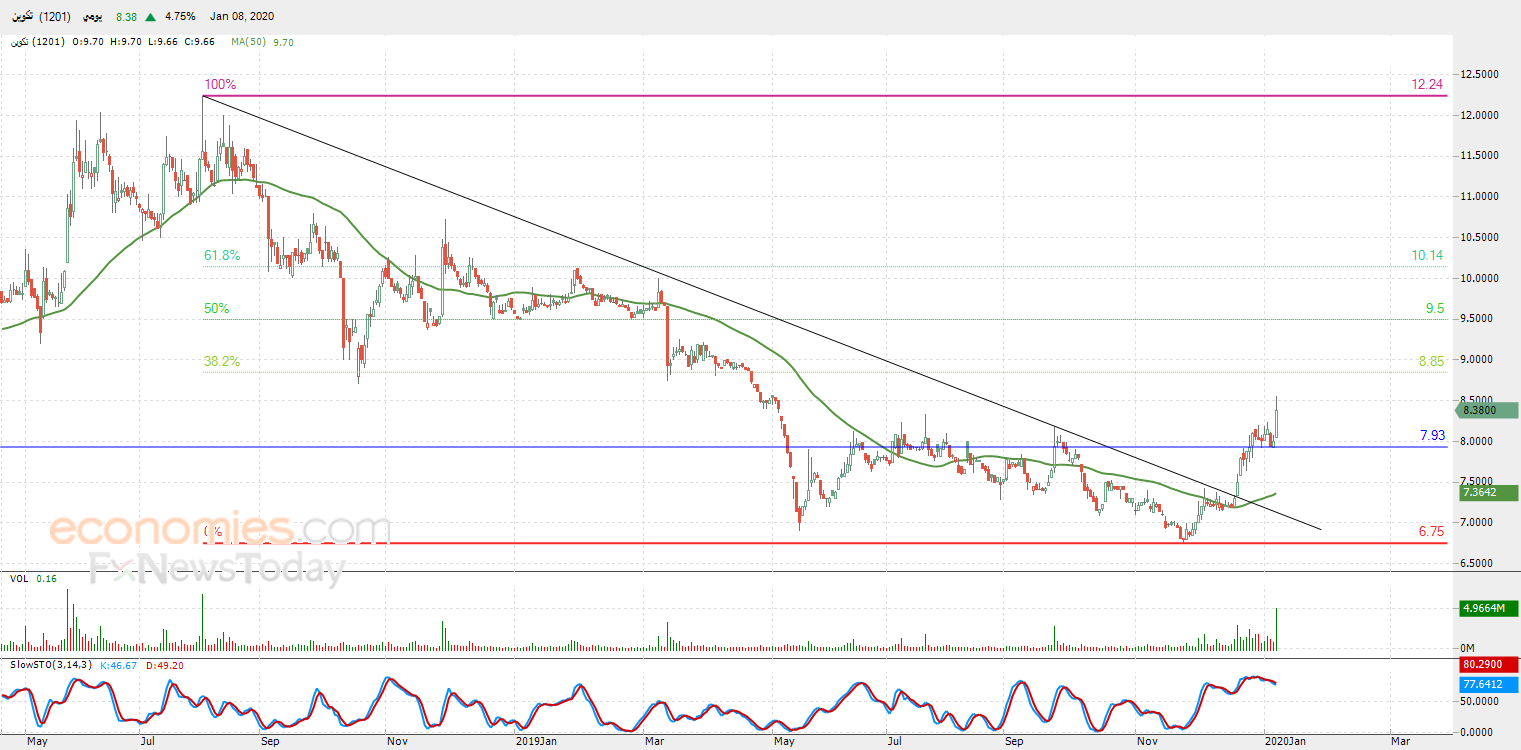Click the 12.24 price level label
Screen dimensions: 1521x750
pos(1427,85)
